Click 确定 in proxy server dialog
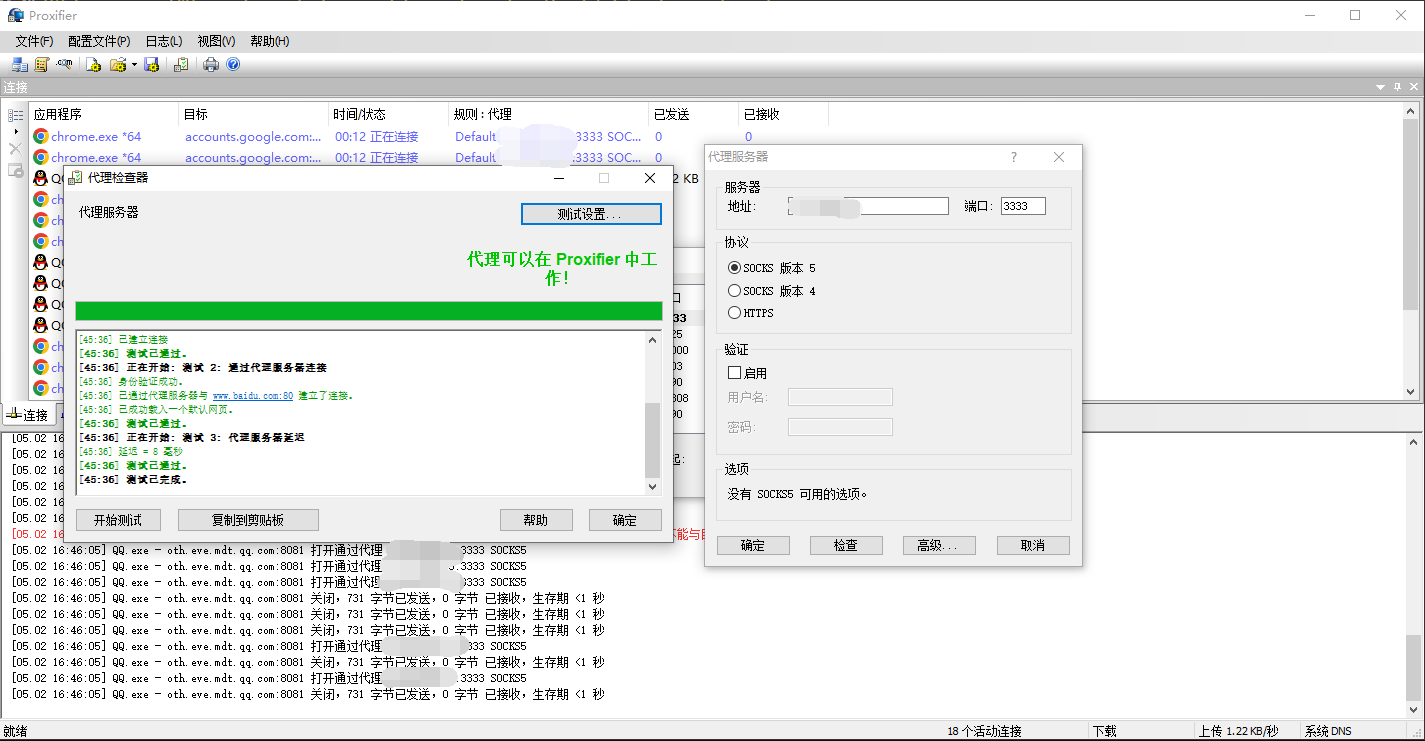 pyautogui.click(x=753, y=545)
